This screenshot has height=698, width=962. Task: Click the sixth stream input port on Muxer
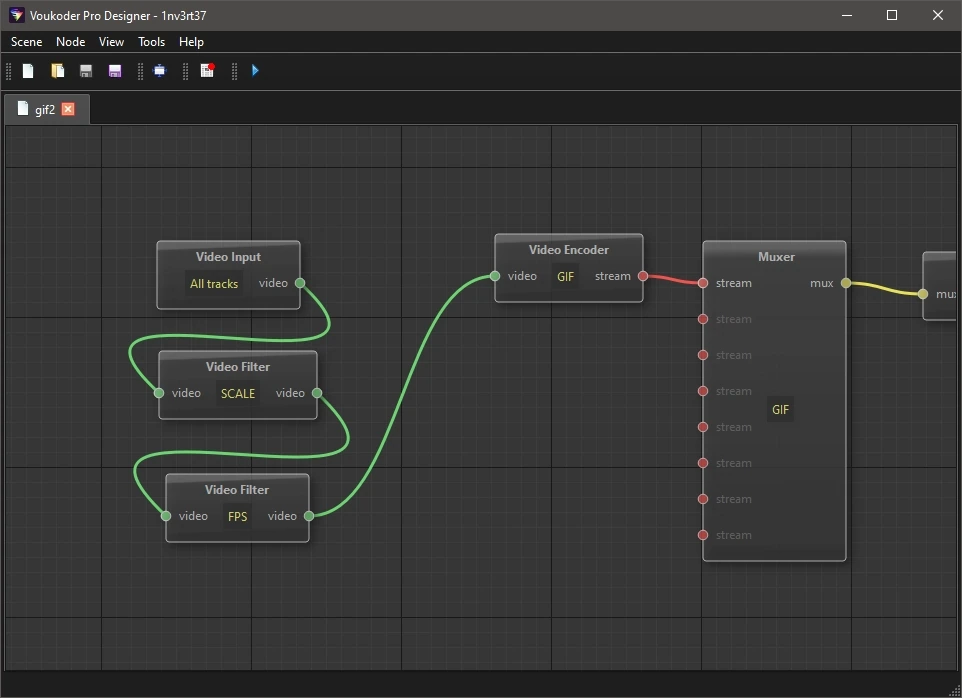pos(703,463)
